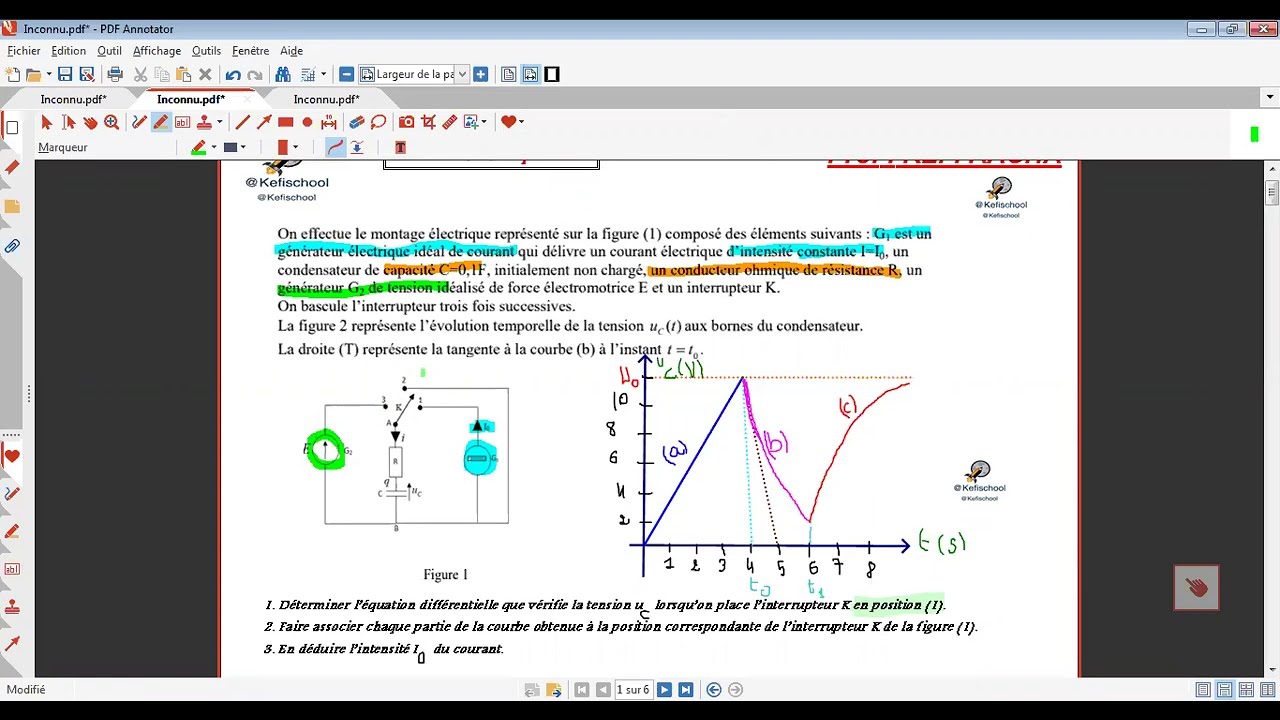The height and width of the screenshot is (720, 1280).
Task: Expand the Open folder dropdown arrow
Action: pyautogui.click(x=48, y=74)
